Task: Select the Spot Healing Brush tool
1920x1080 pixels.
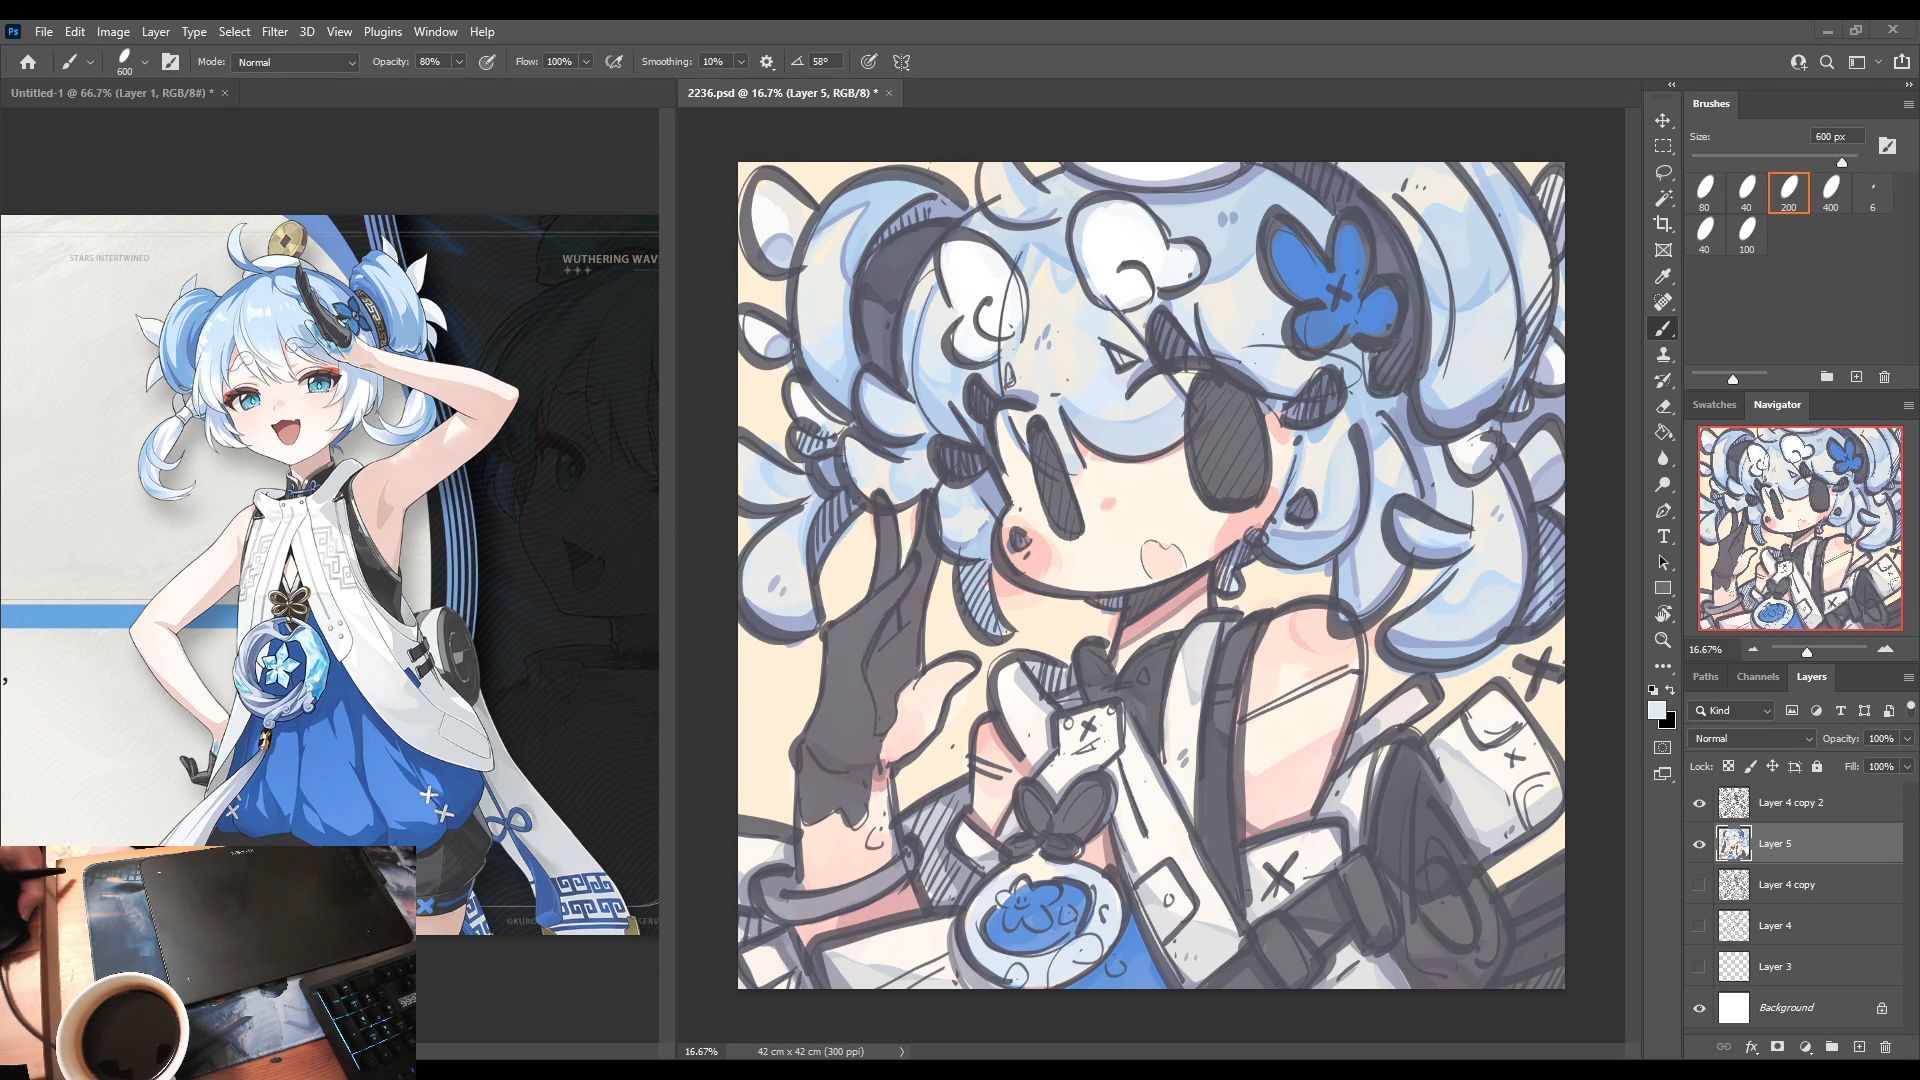Action: (x=1663, y=302)
